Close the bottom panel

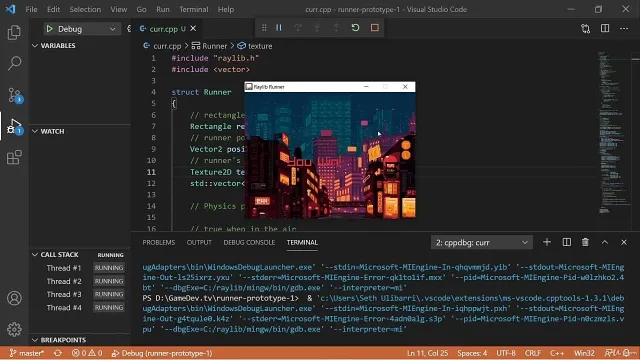(624, 242)
